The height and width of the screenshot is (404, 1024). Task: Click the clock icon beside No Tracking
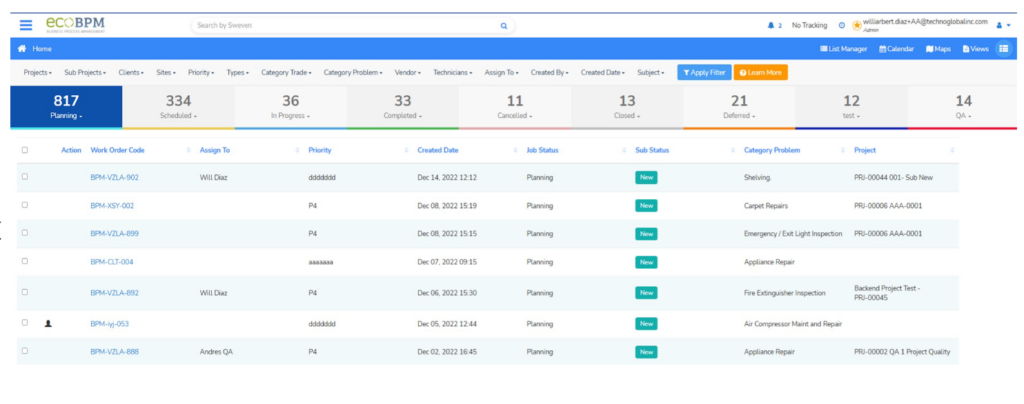tap(841, 25)
